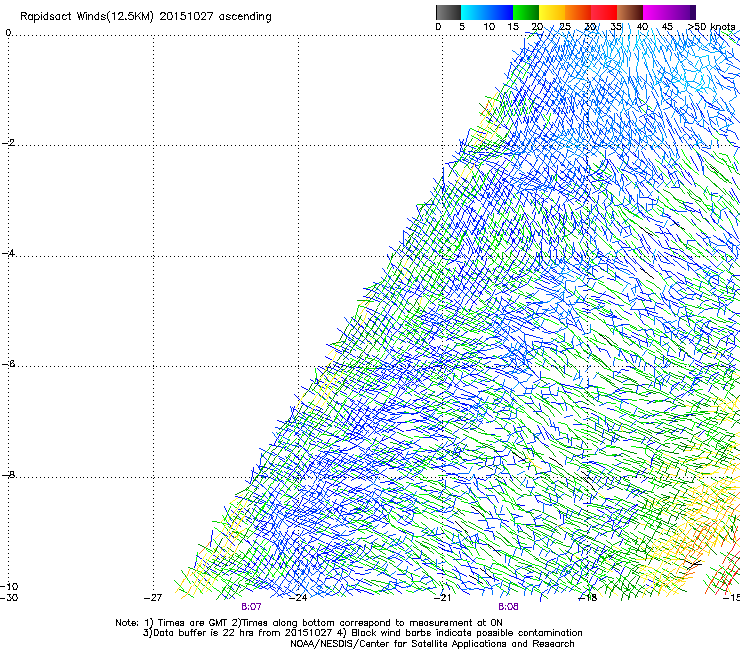Select the yellow 20–25 knots legend segment
Image resolution: width=740 pixels, height=650 pixels.
pyautogui.click(x=552, y=12)
